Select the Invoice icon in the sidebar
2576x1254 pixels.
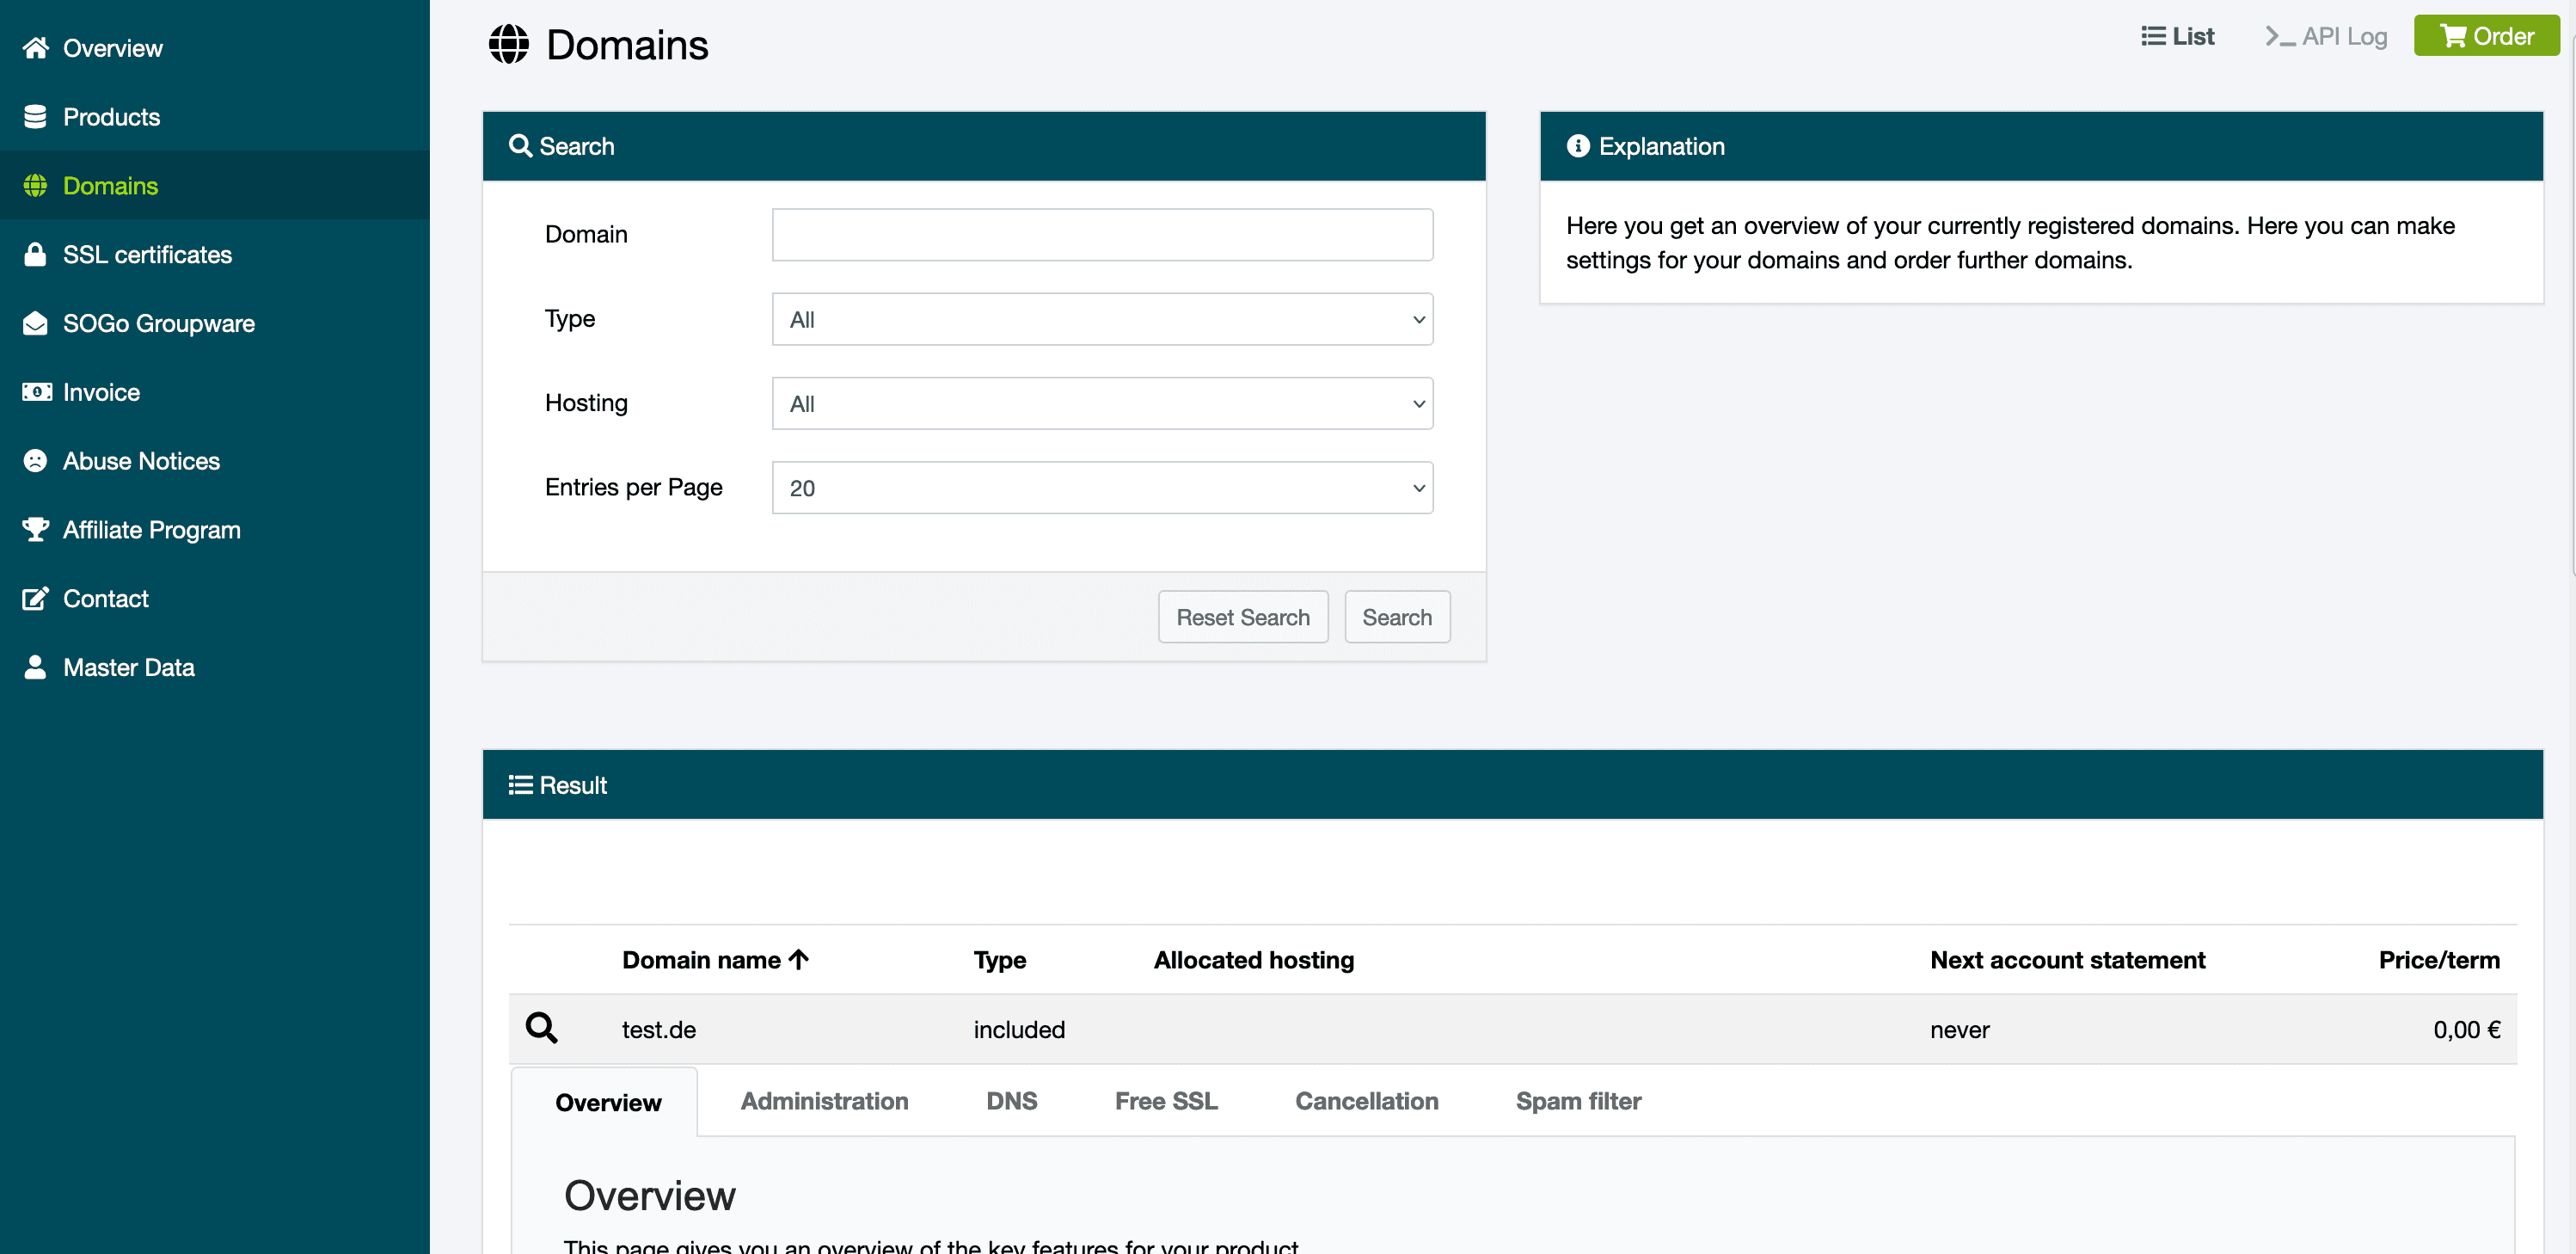[x=36, y=391]
